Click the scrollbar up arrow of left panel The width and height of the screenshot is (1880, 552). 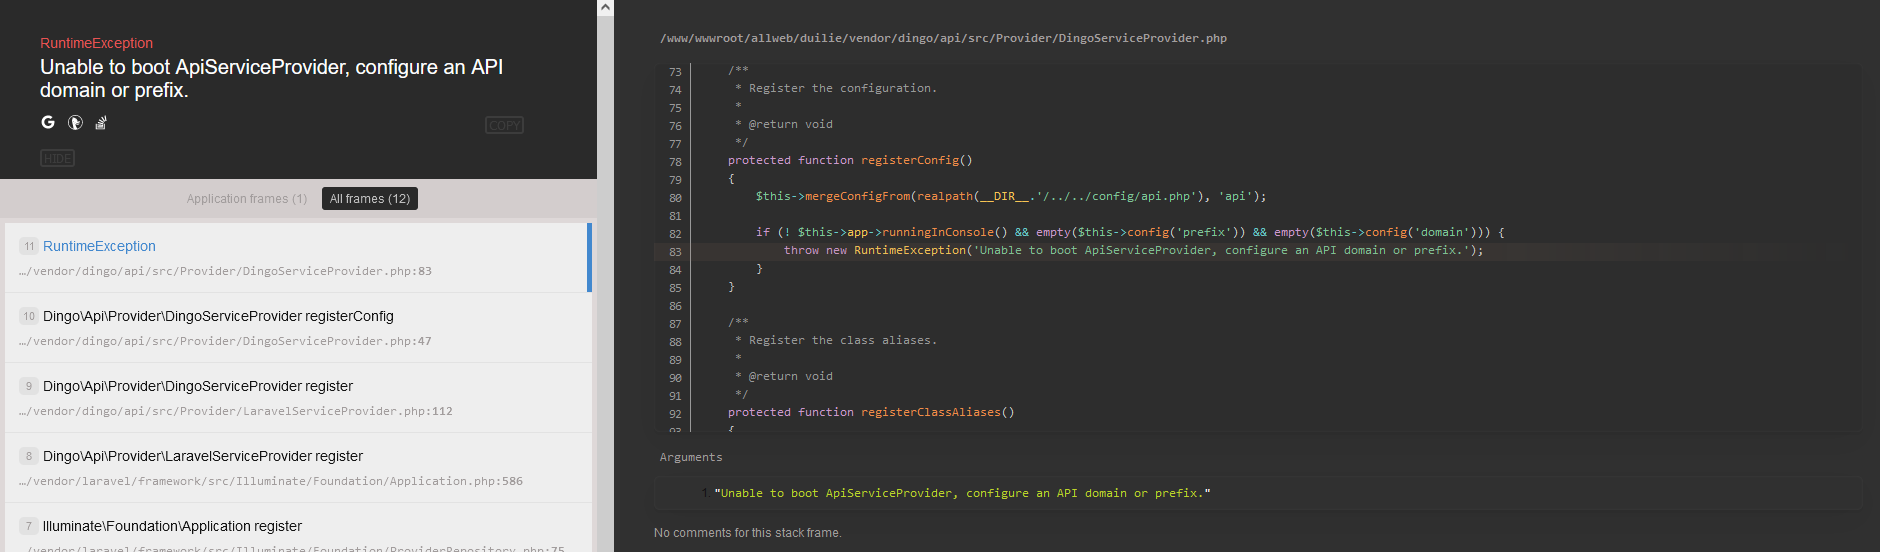[x=605, y=7]
